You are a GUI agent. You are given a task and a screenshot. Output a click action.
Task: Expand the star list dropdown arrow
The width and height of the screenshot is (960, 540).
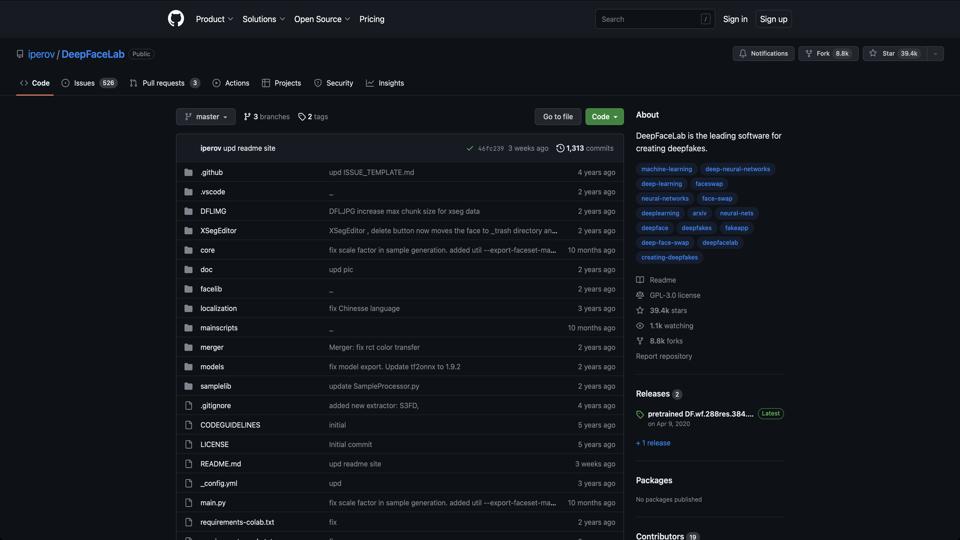[935, 53]
